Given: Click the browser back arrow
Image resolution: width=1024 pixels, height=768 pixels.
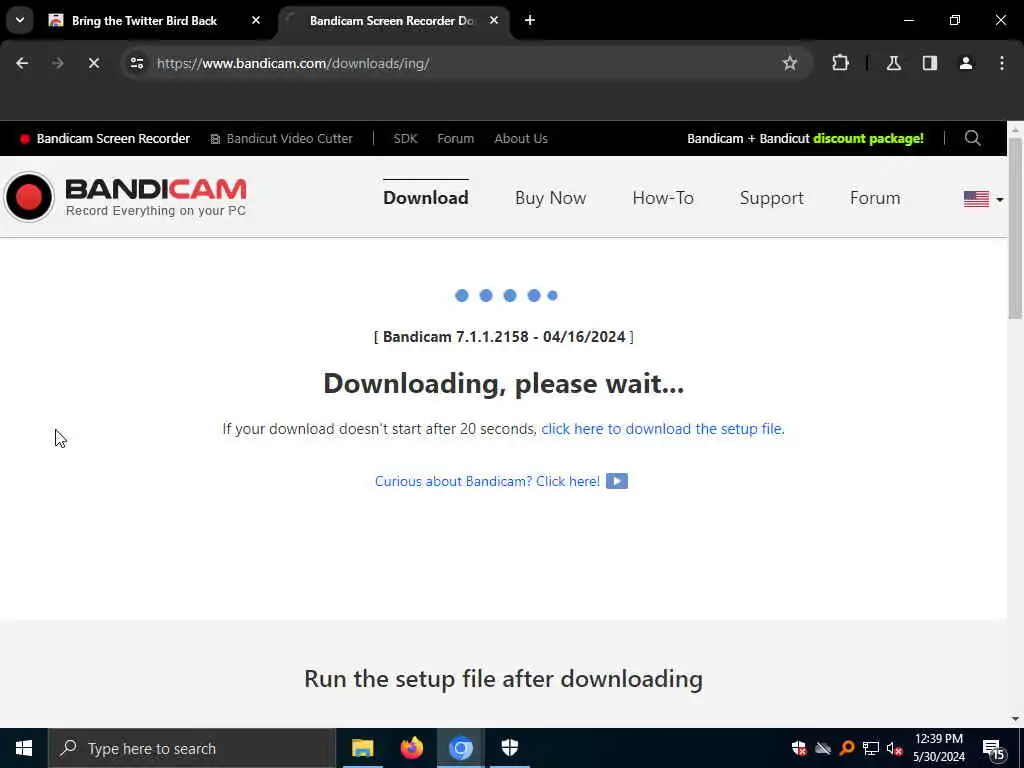Looking at the screenshot, I should coord(22,63).
